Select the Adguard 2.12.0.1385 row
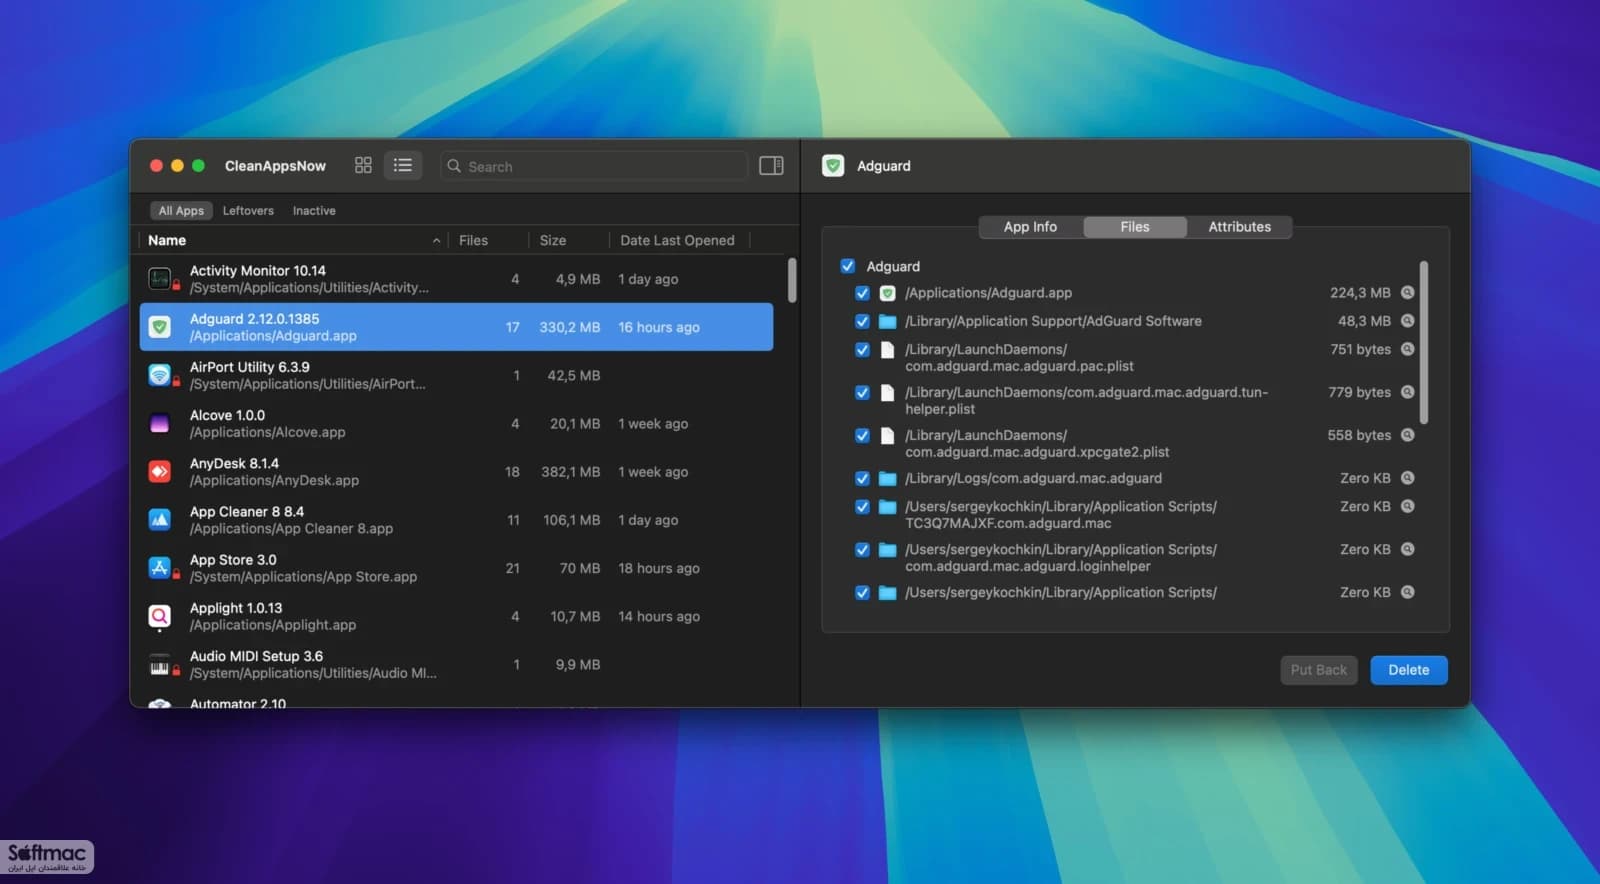The height and width of the screenshot is (884, 1600). tap(456, 327)
